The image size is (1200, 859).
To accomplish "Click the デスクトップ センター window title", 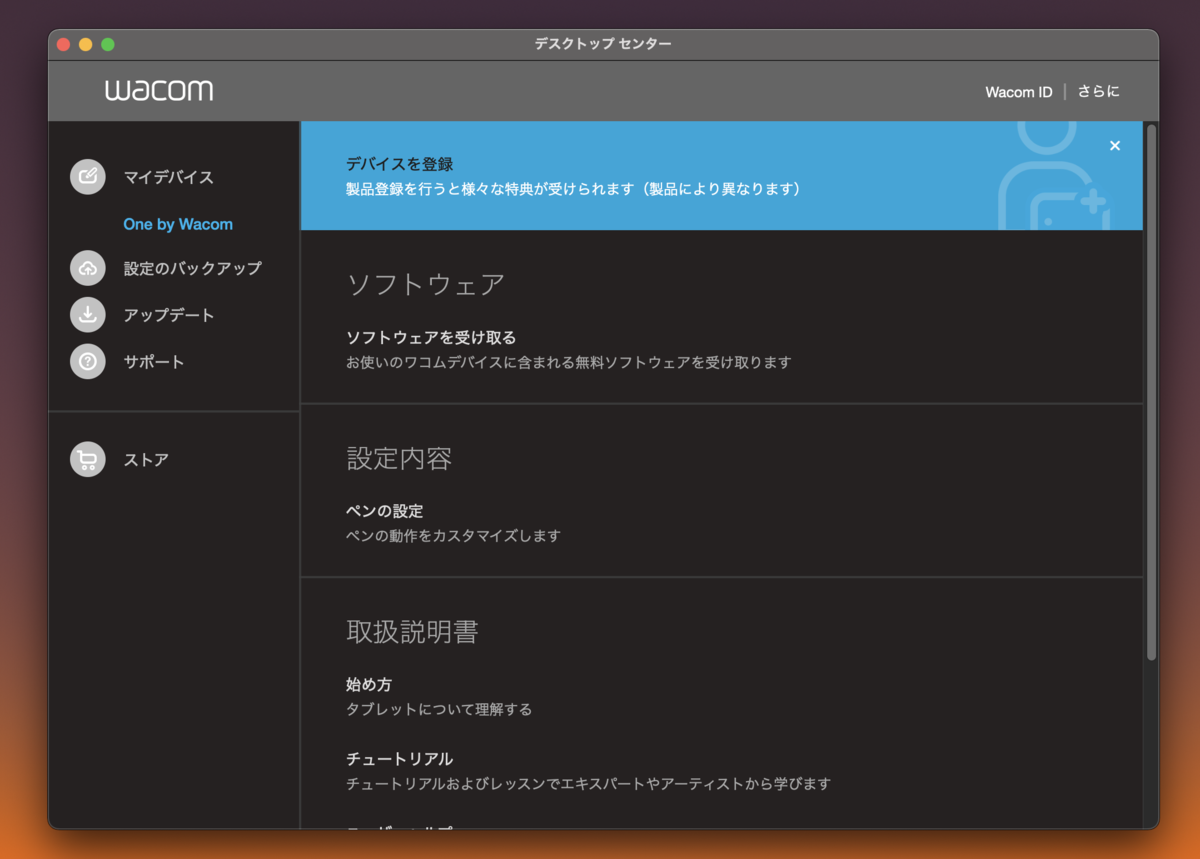I will 603,44.
